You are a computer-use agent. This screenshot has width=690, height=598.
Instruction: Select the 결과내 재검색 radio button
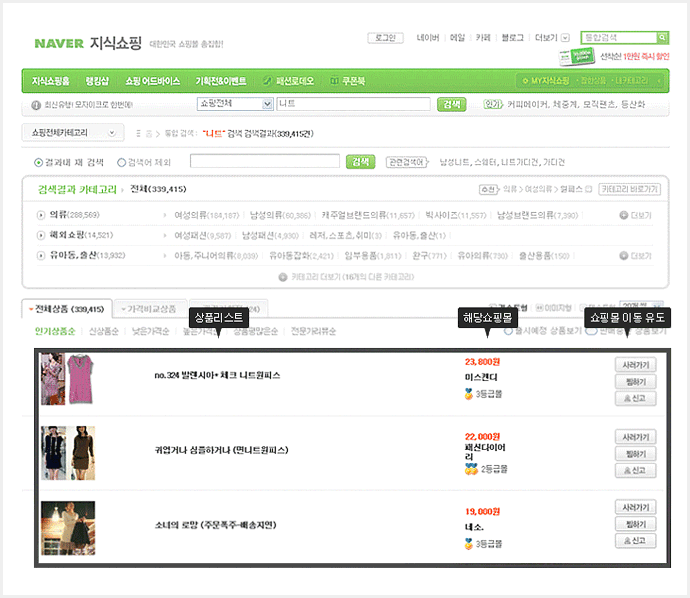coord(38,162)
